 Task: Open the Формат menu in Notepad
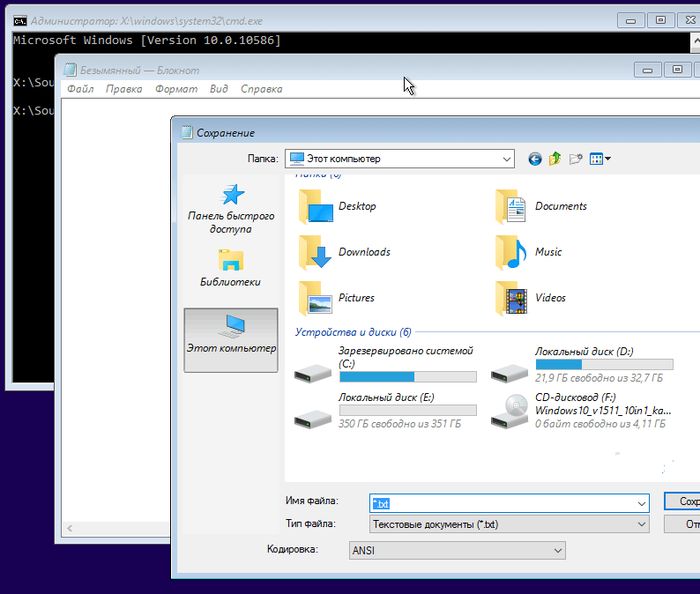(x=176, y=89)
